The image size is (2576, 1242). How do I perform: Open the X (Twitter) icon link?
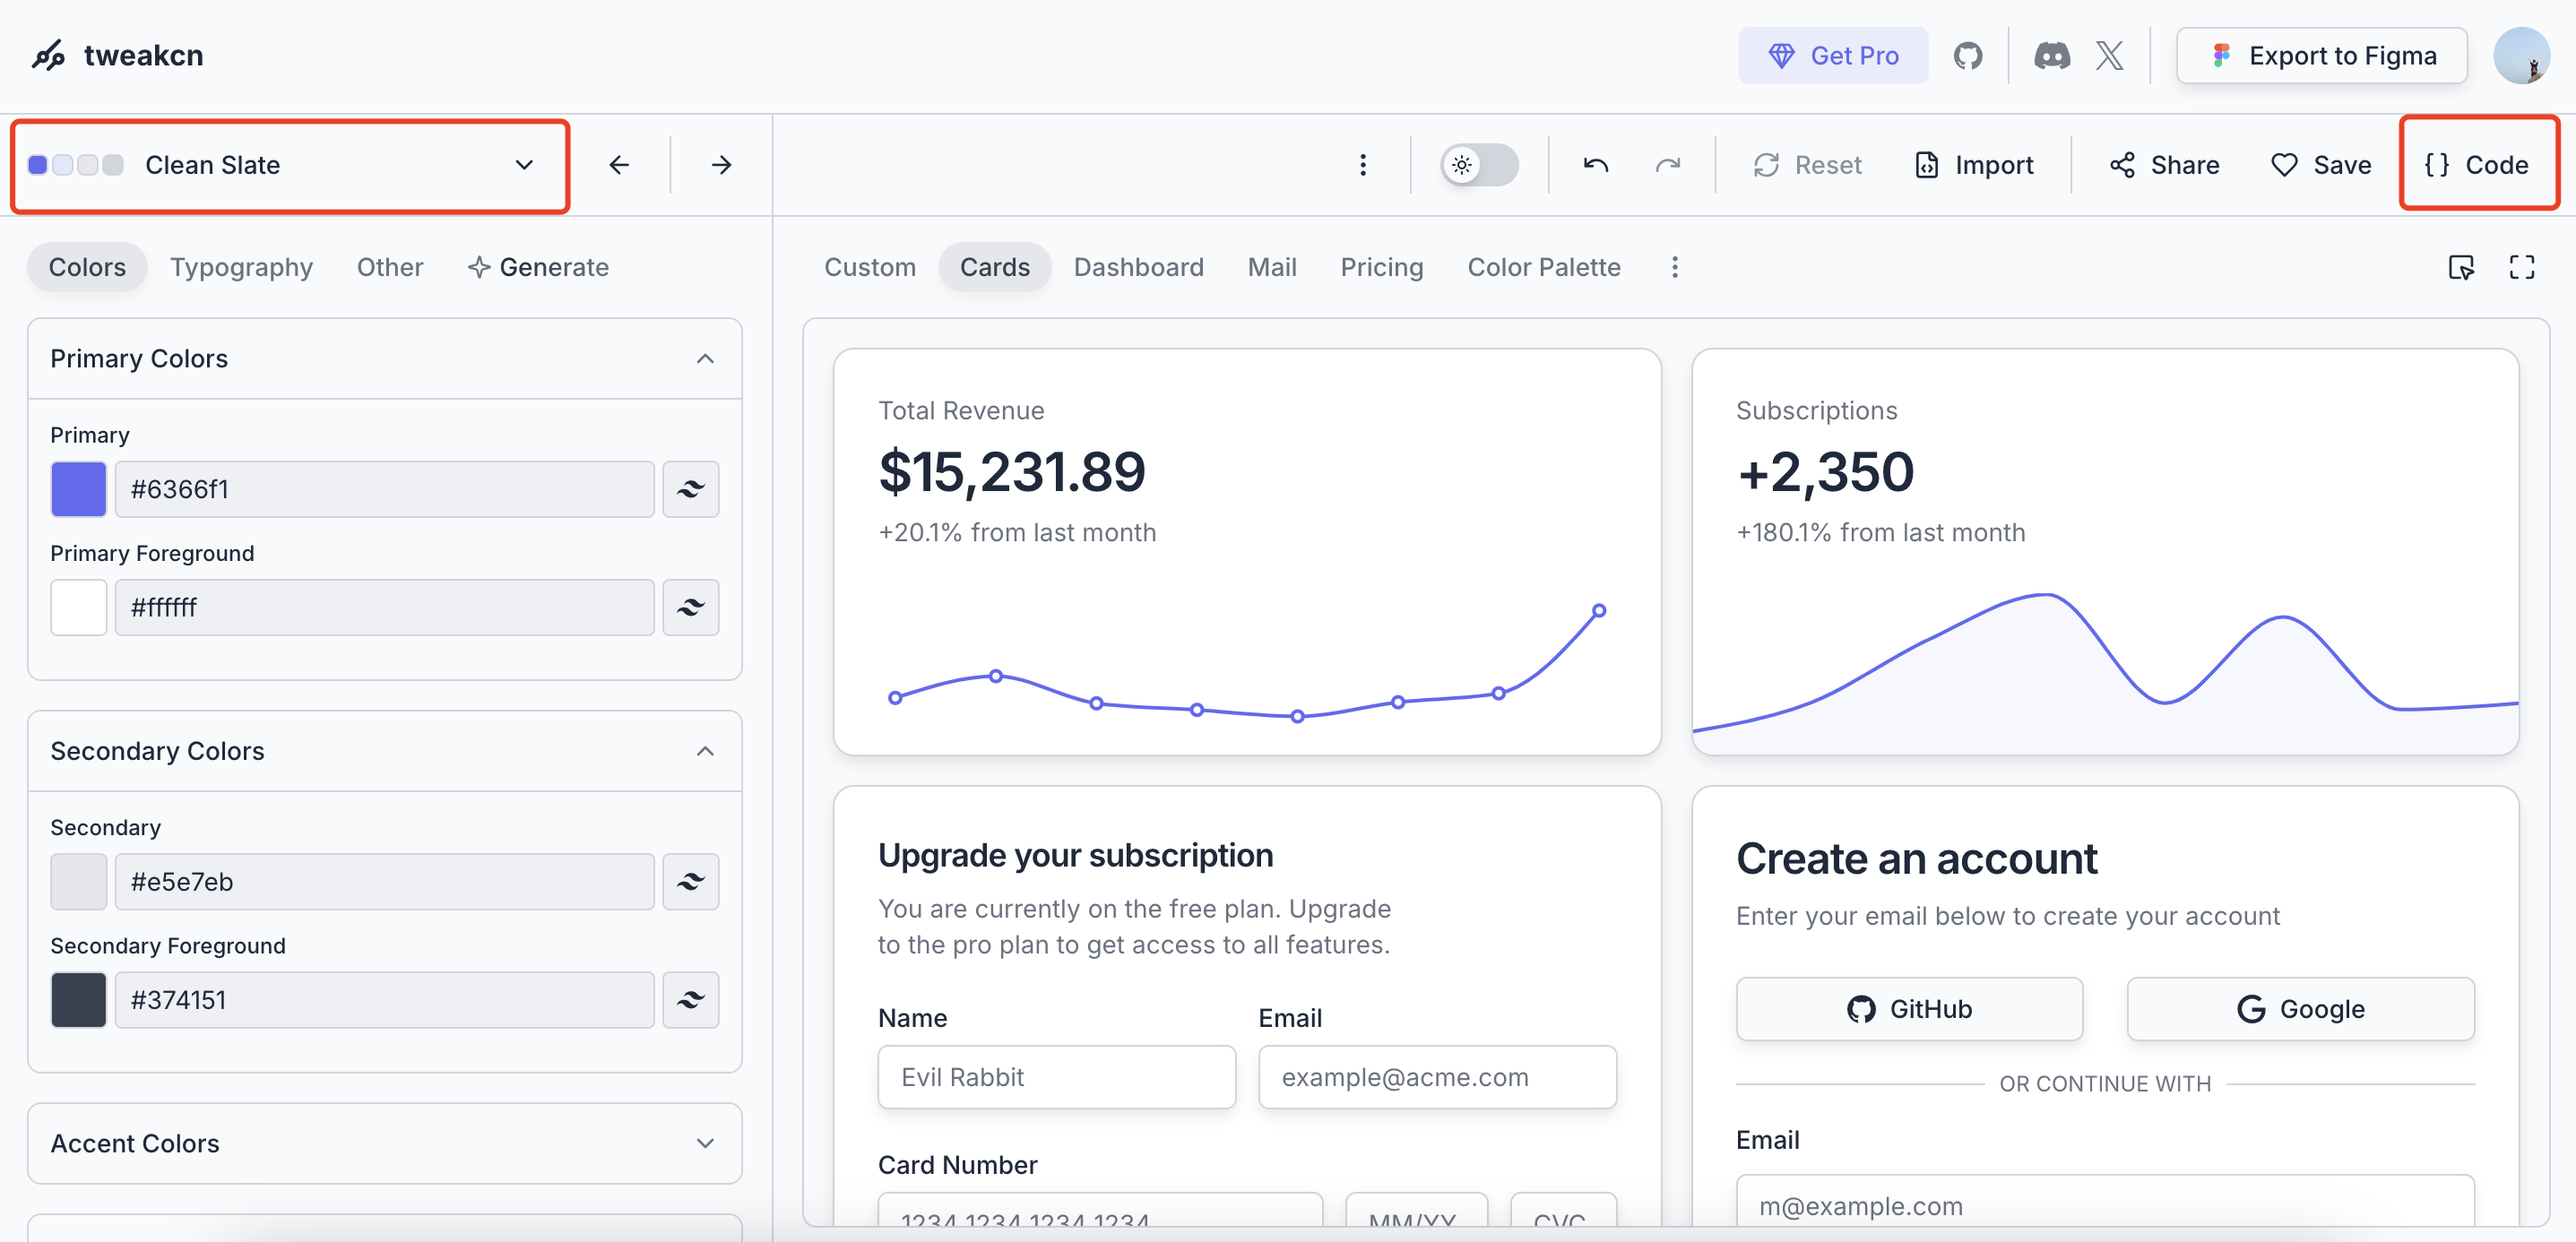click(2109, 56)
